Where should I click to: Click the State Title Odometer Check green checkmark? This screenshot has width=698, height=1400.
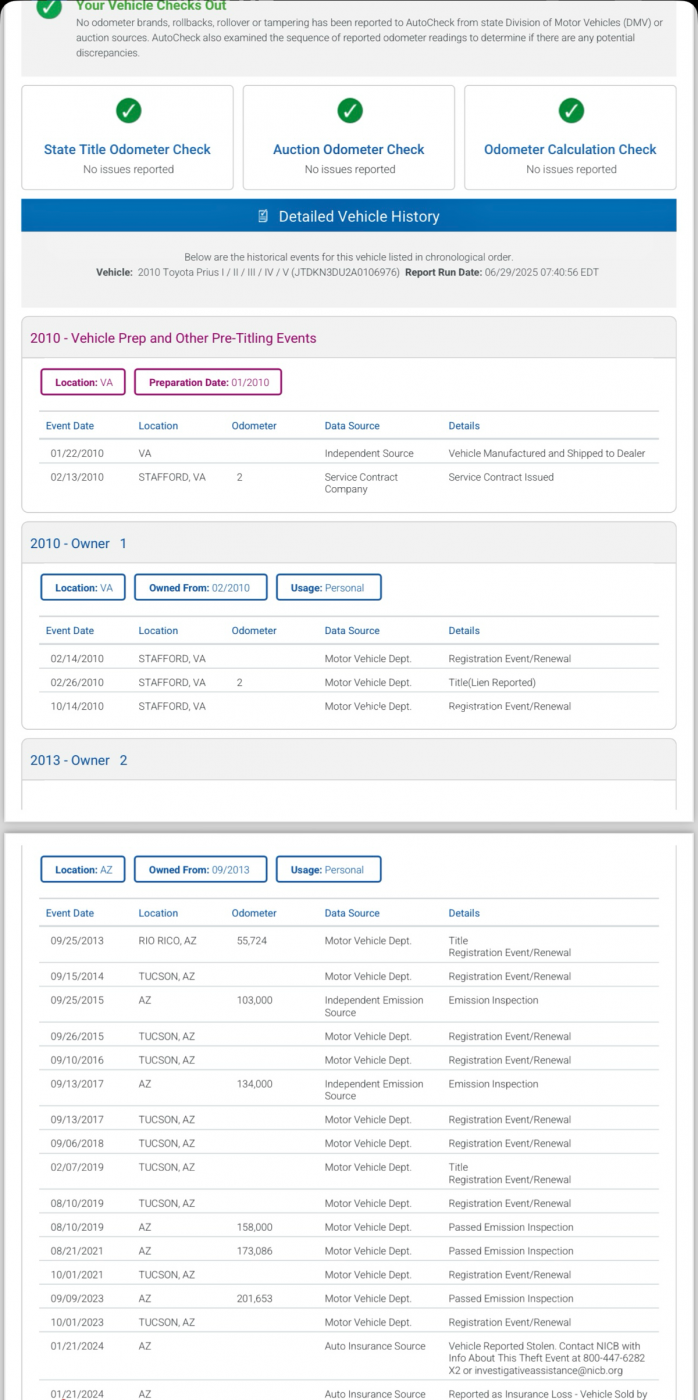[x=127, y=111]
